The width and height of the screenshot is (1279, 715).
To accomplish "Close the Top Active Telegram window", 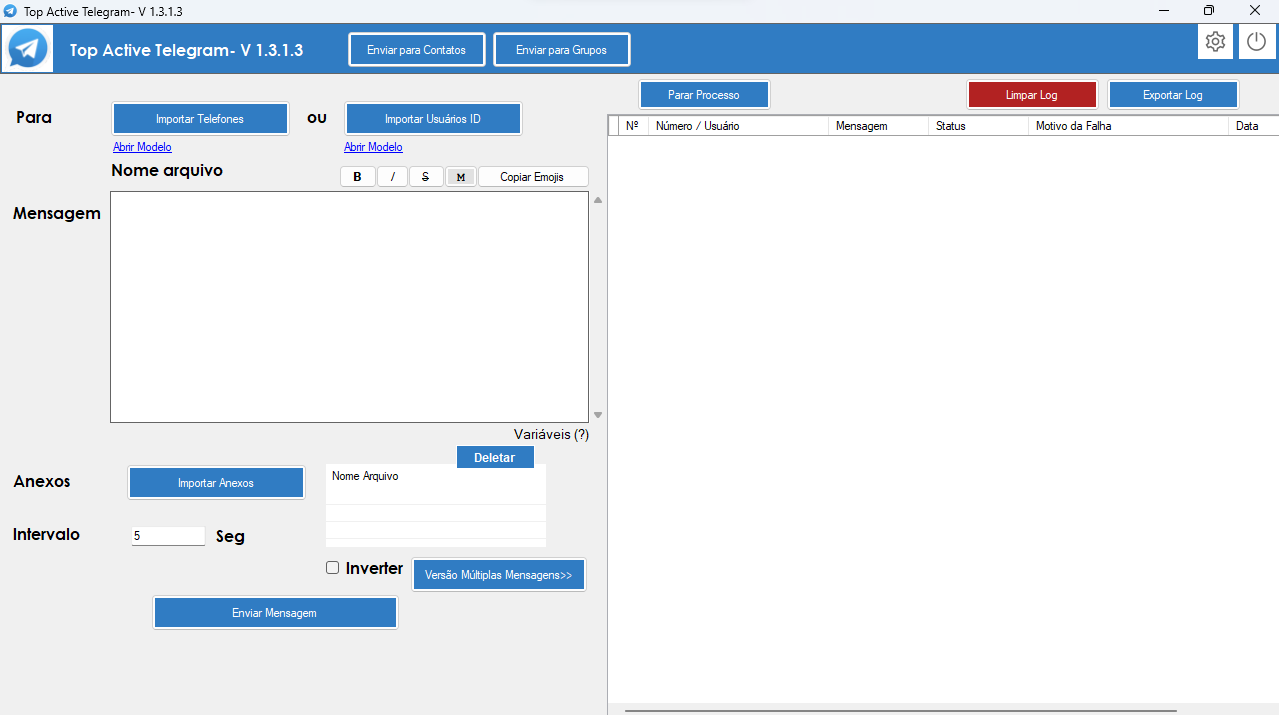I will point(1255,11).
